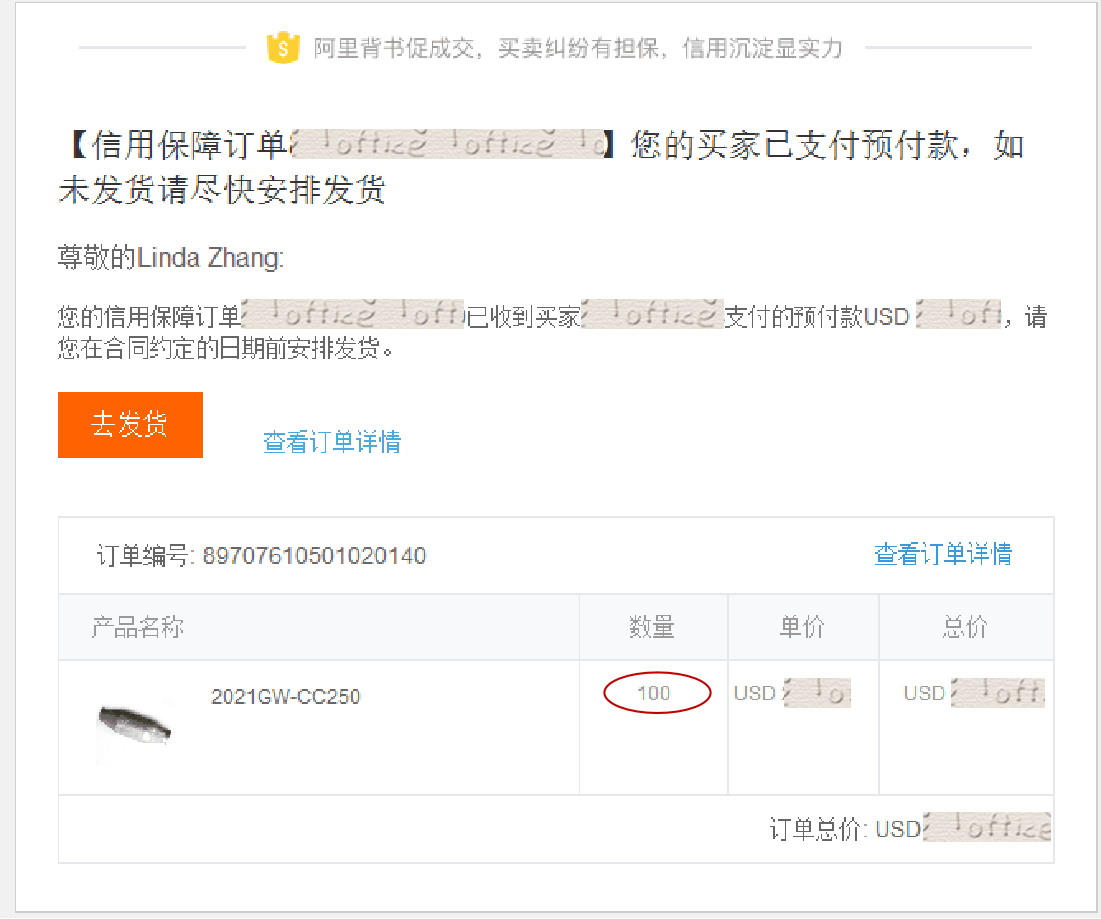Click the 单价 column header
Screen dimensions: 1101x919
click(x=802, y=627)
